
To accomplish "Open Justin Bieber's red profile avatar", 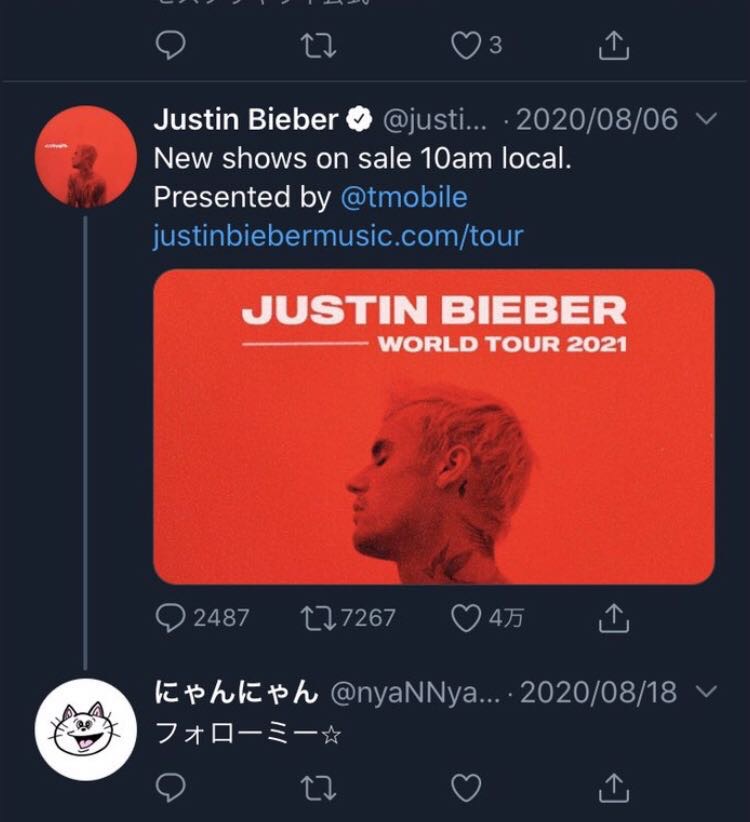I will 85,157.
